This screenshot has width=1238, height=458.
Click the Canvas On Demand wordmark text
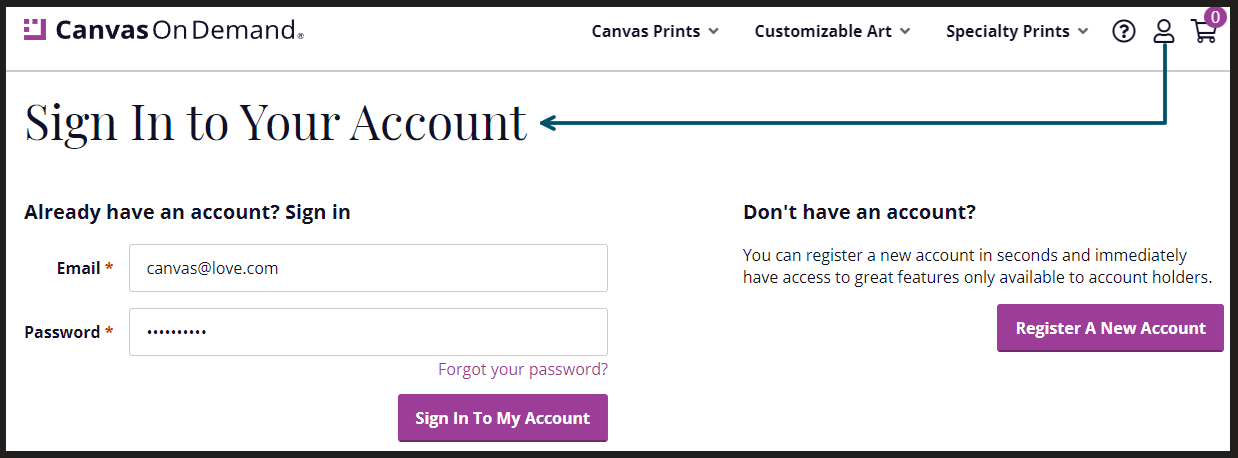coord(180,31)
